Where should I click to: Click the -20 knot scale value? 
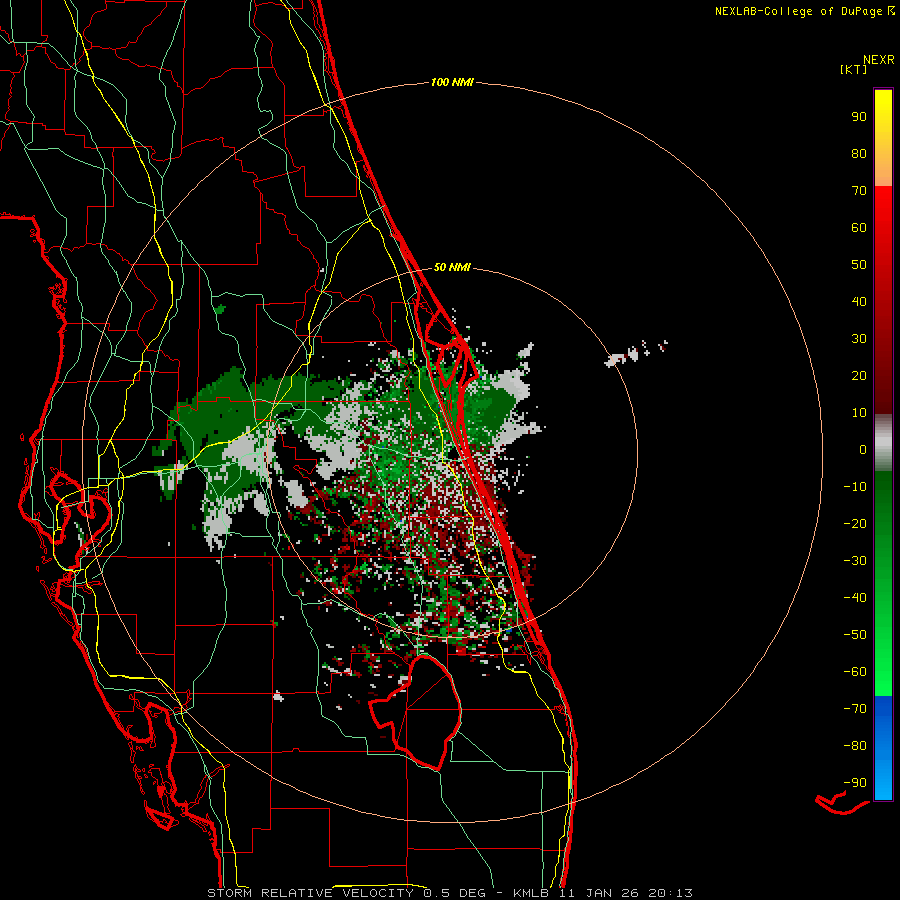pos(855,523)
